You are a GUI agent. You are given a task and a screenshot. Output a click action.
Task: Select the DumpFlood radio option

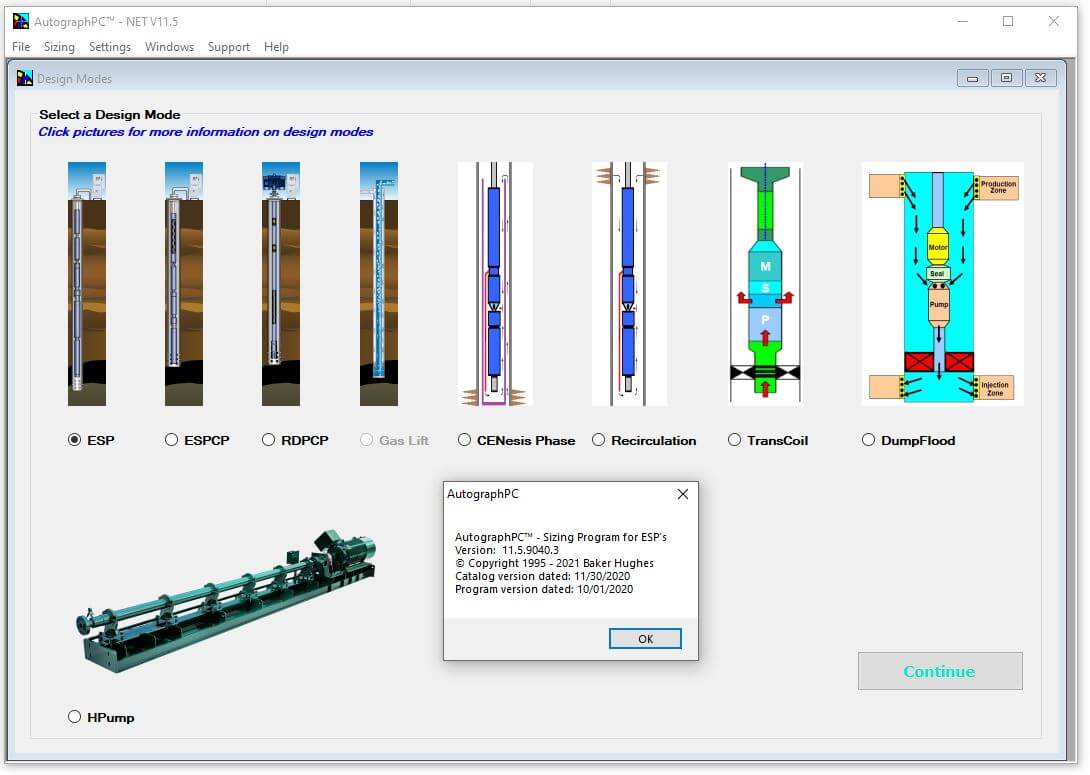pos(869,440)
